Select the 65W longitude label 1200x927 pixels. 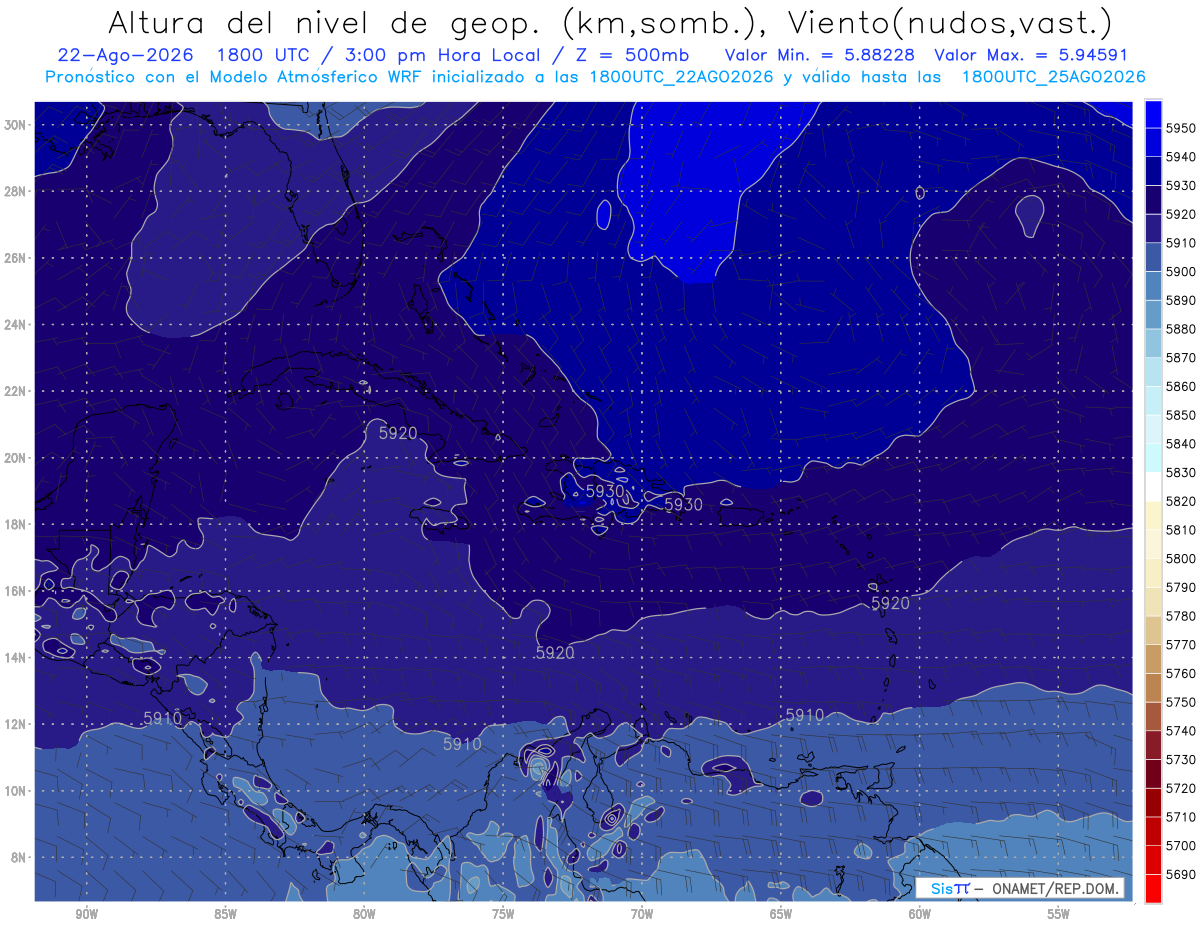tap(781, 914)
